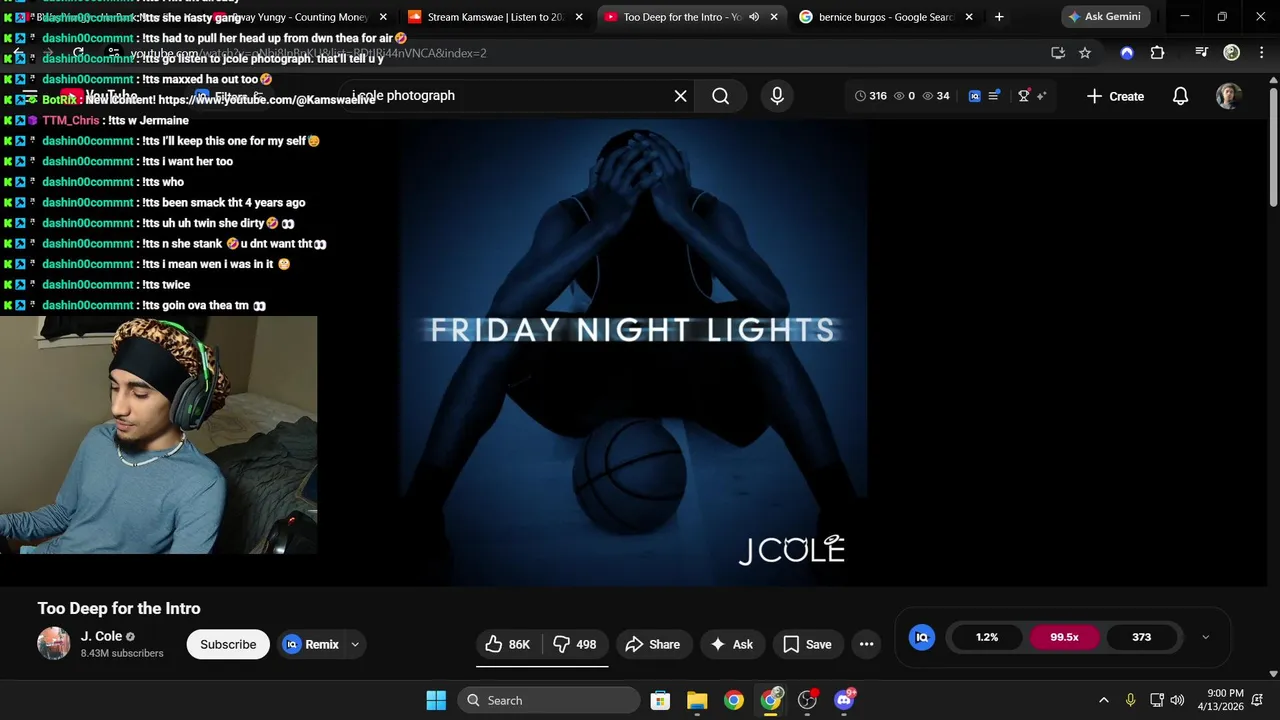The height and width of the screenshot is (720, 1280).
Task: Open the J. Cole channel name link
Action: 101,636
